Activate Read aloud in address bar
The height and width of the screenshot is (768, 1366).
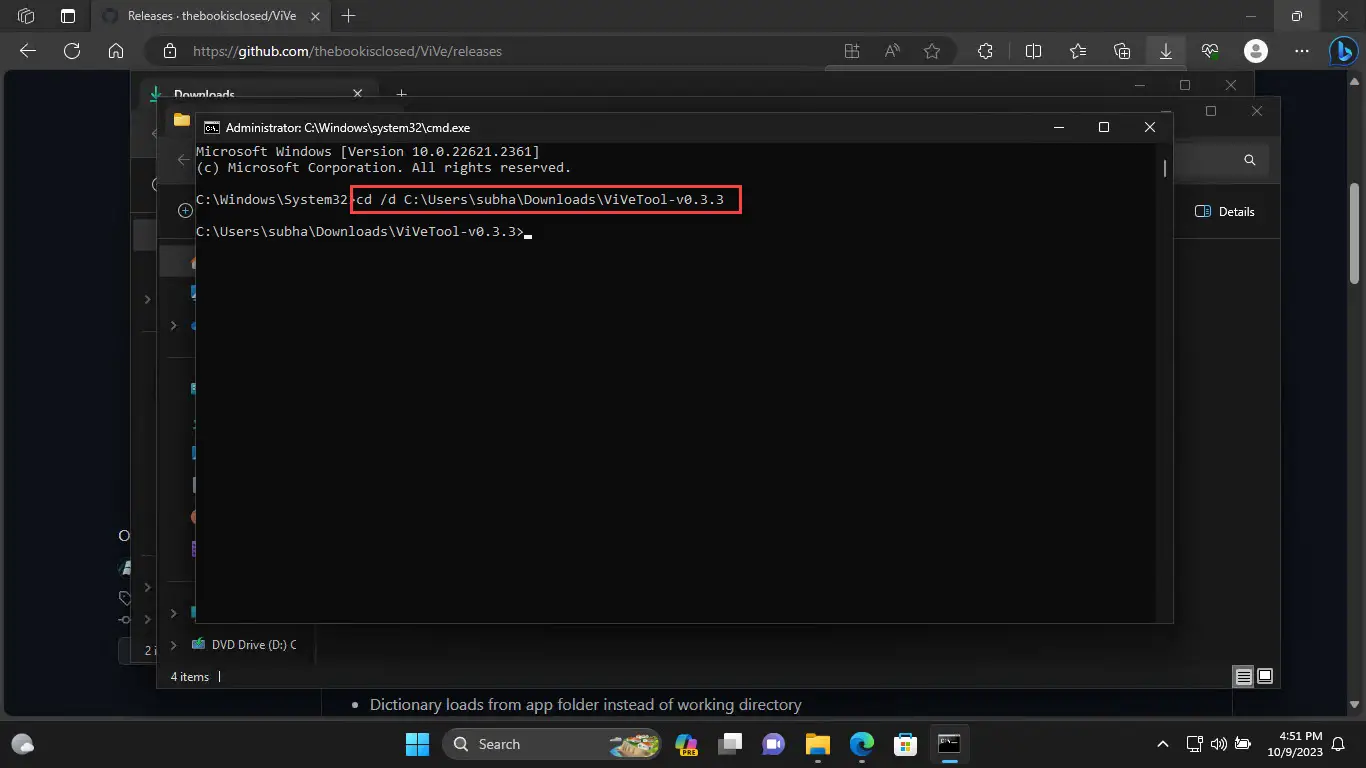tap(892, 51)
